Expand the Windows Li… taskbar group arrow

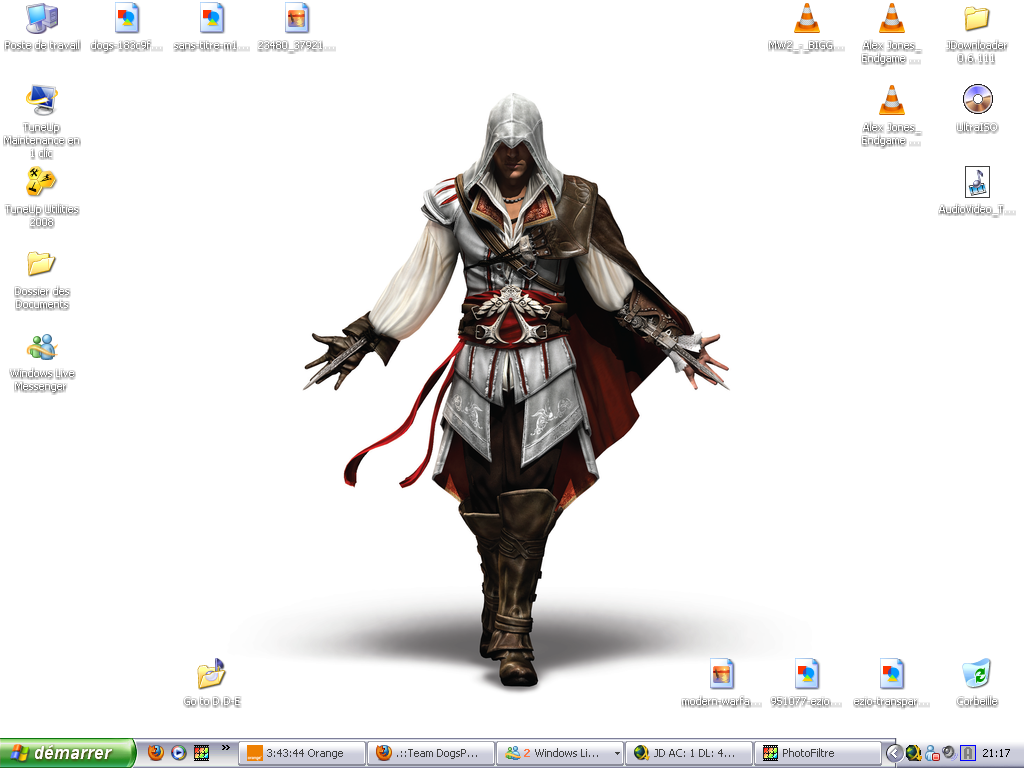pos(616,753)
